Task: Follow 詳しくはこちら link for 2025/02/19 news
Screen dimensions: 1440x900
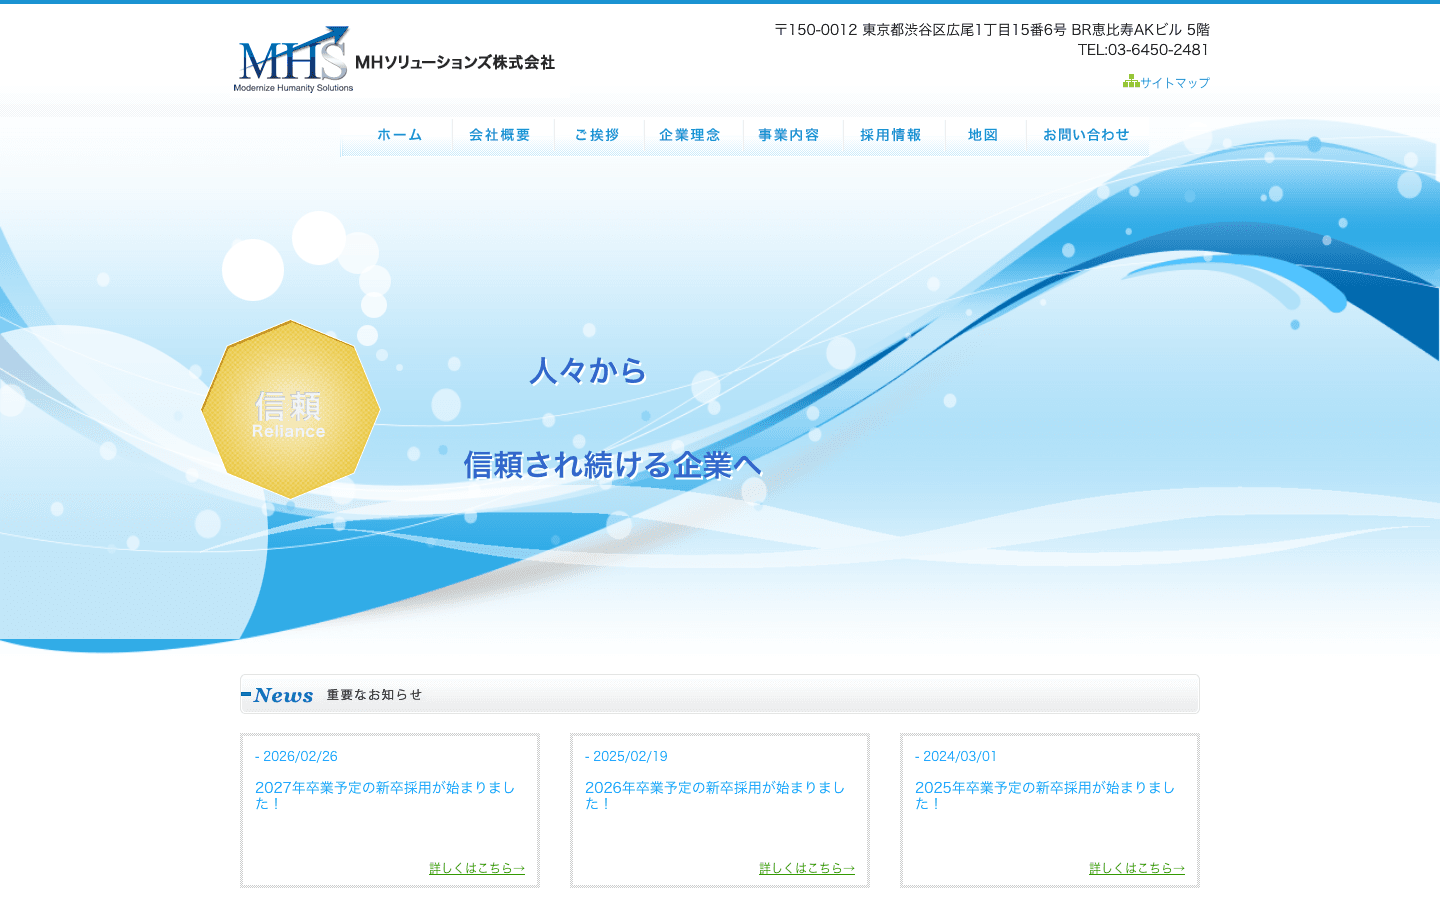Action: pos(807,868)
